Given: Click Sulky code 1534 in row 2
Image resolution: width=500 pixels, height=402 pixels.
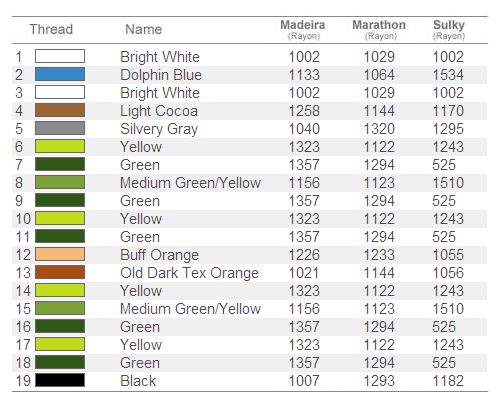Looking at the screenshot, I should (448, 75).
